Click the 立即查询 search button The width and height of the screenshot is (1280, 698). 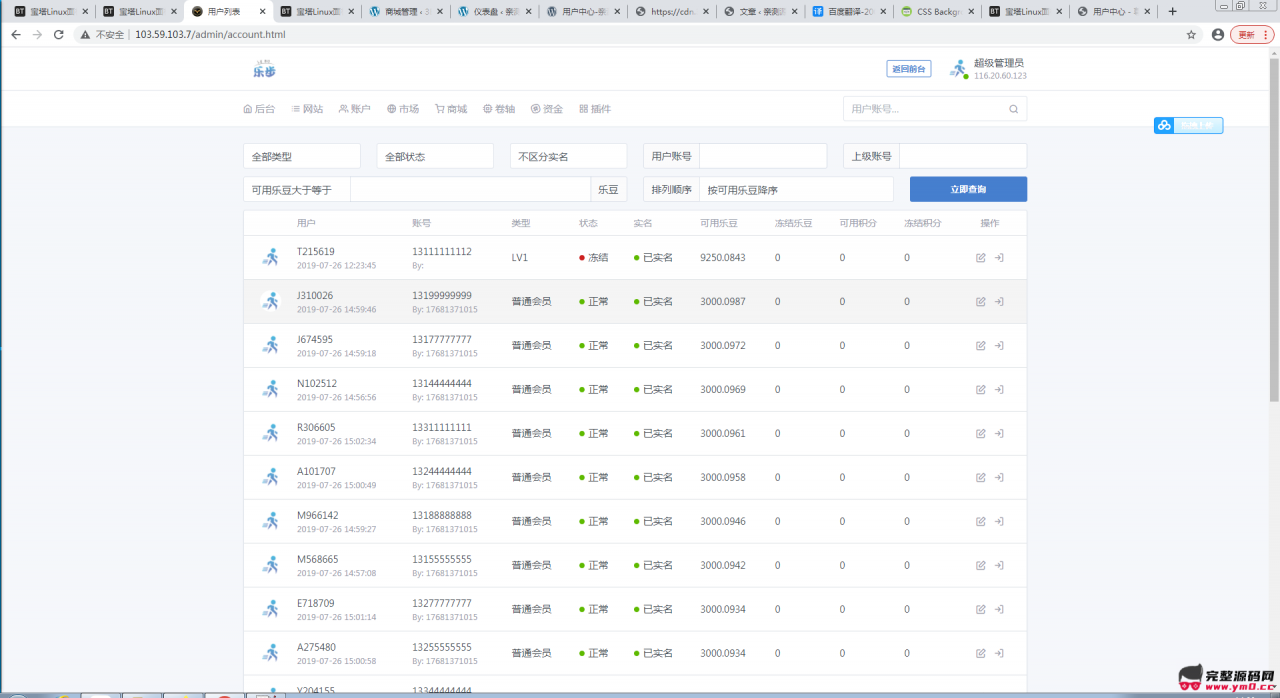(x=968, y=189)
